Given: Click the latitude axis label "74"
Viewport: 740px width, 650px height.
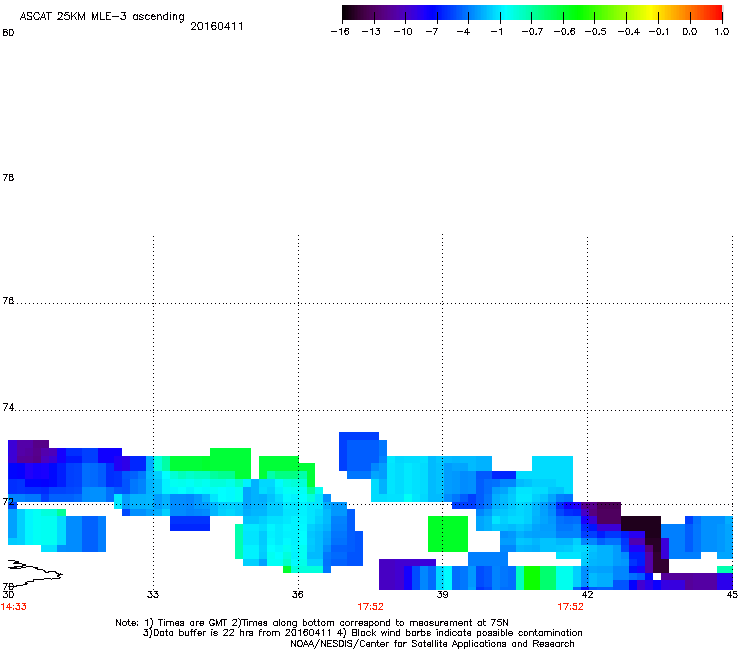Looking at the screenshot, I should click(x=8, y=407).
